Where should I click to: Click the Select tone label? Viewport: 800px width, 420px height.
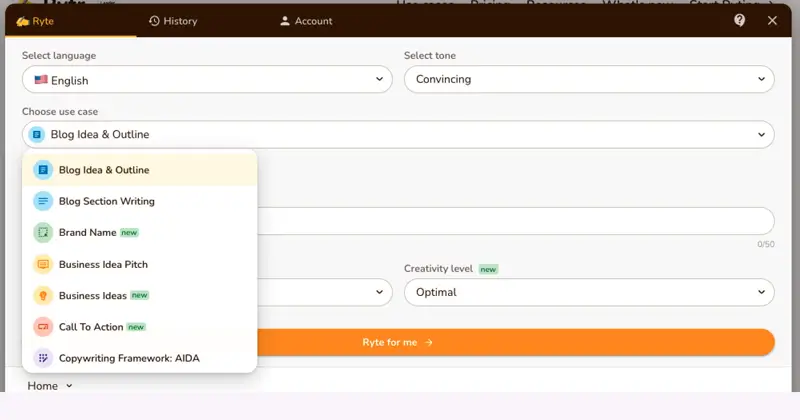[x=430, y=56]
